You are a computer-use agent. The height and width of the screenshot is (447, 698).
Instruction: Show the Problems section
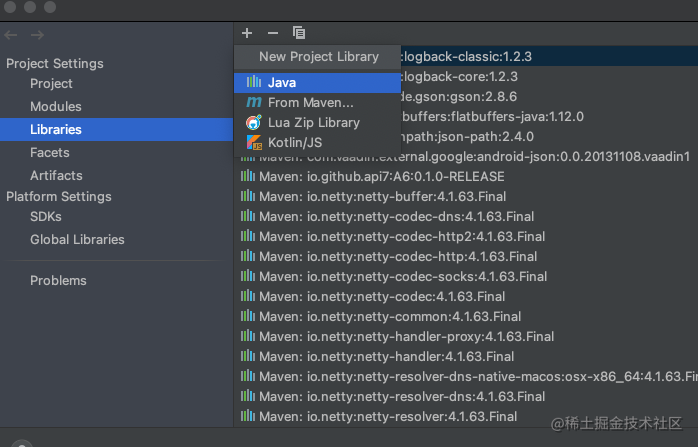point(58,281)
